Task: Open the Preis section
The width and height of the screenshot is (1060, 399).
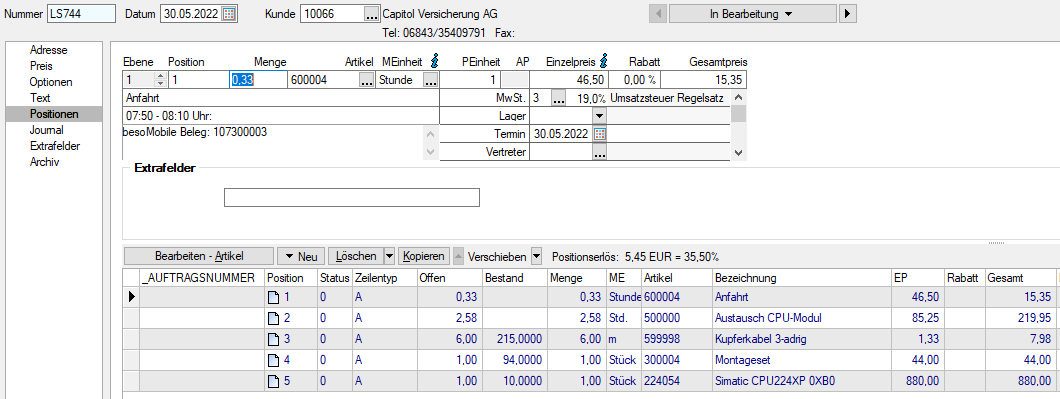Action: click(41, 66)
